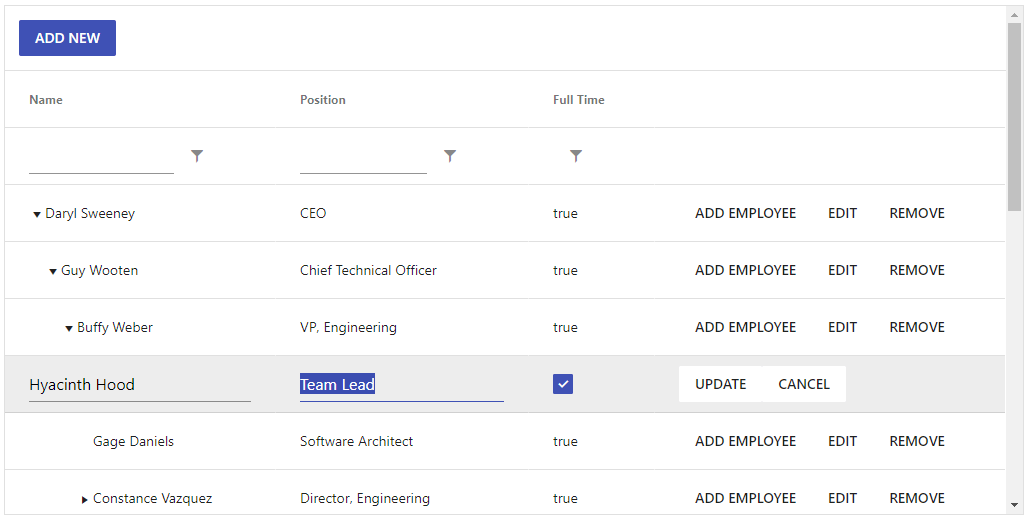Click the true value in Gage Daniels row
This screenshot has height=520, width=1032.
coord(565,442)
